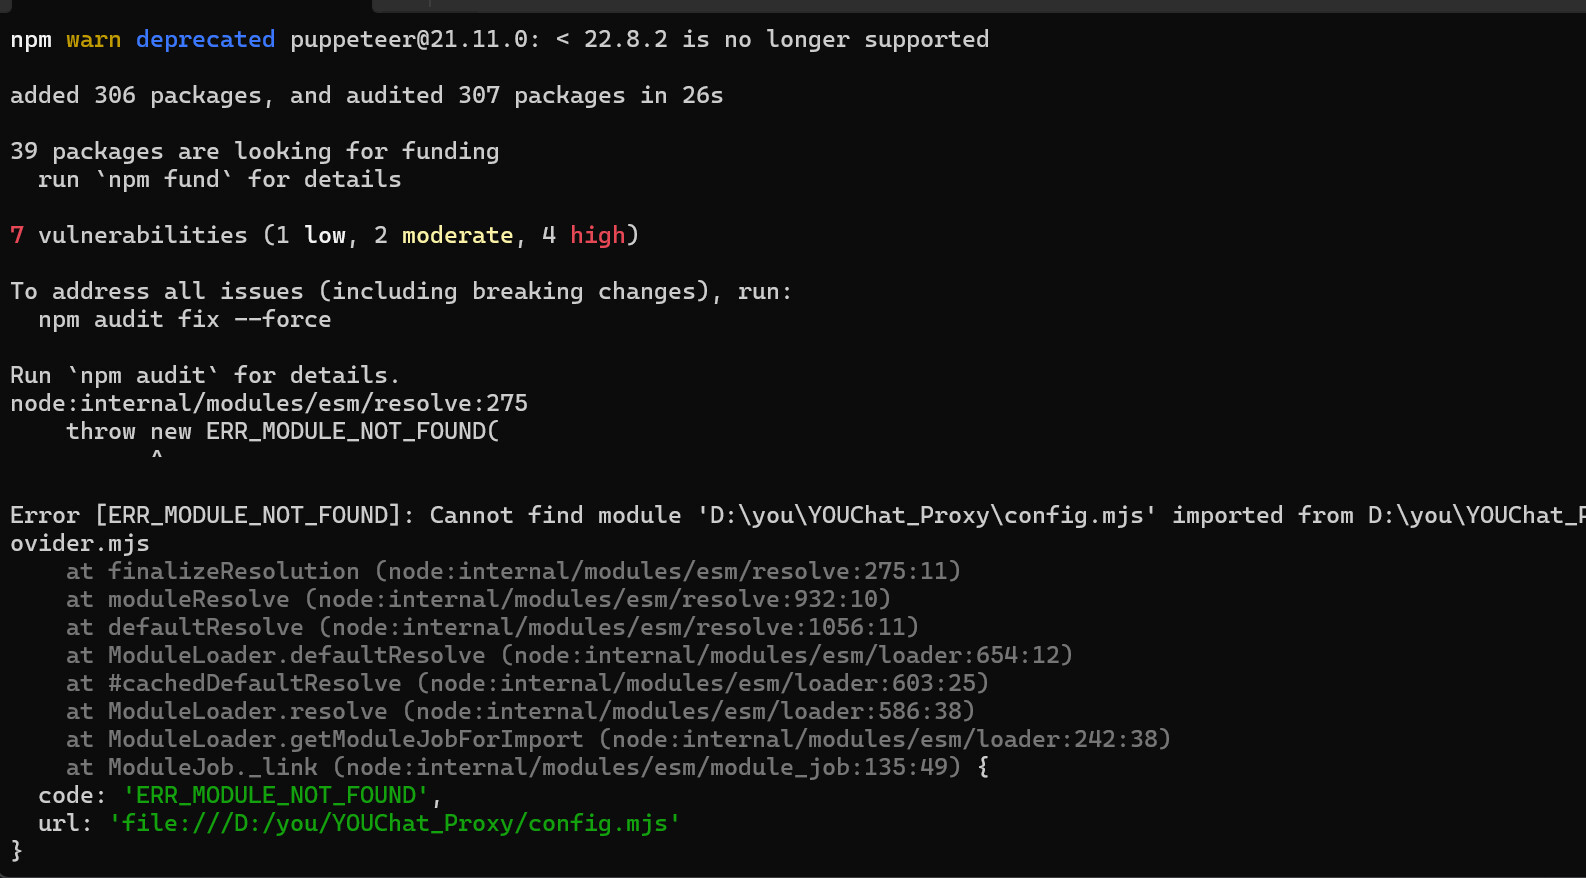This screenshot has width=1586, height=878.
Task: Click the 'npm audit fix --force' command text
Action: (x=185, y=319)
